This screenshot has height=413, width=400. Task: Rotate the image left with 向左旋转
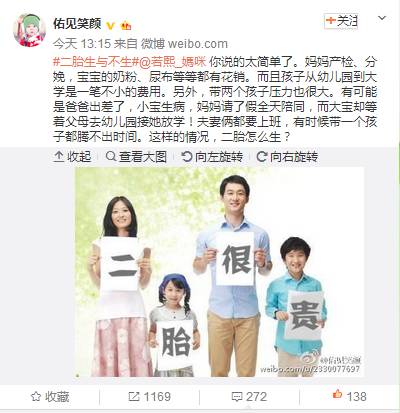point(212,156)
